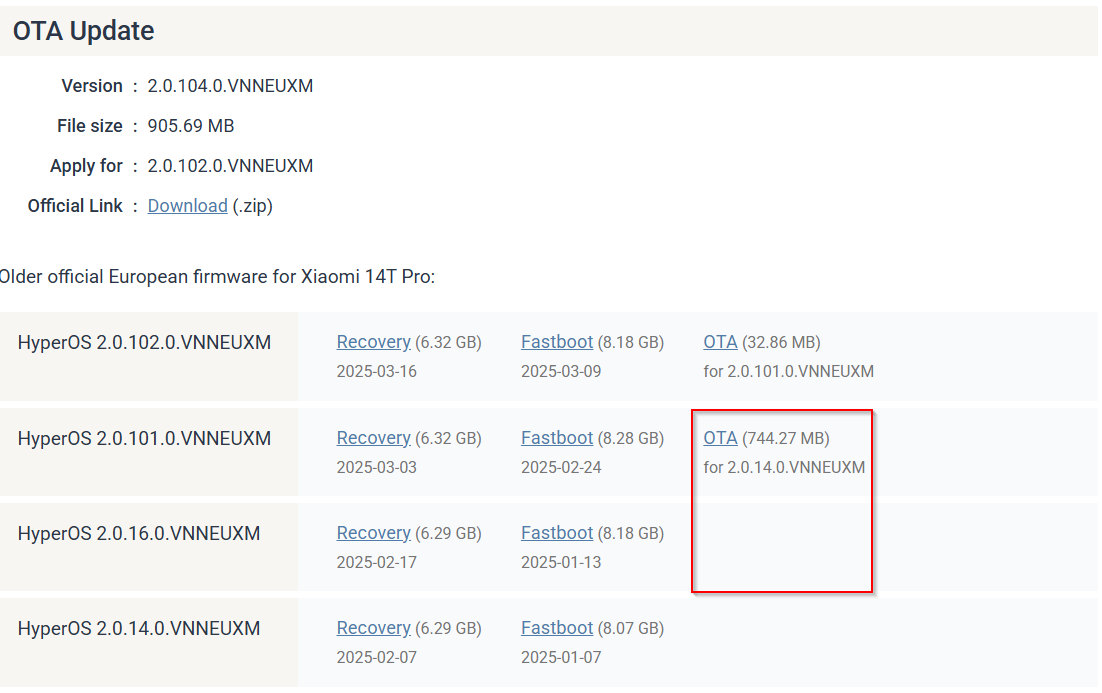Click the File size value 905.69 MB
1102x693 pixels.
[x=191, y=126]
